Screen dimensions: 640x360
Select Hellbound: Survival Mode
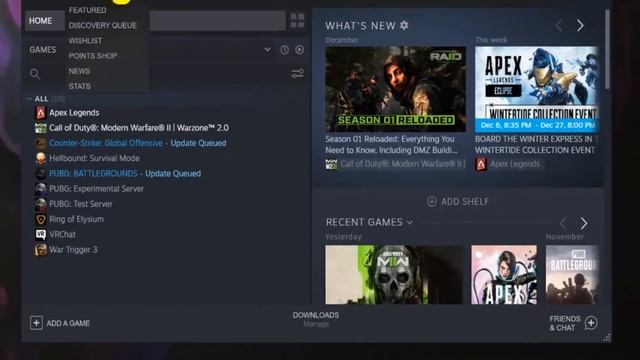pyautogui.click(x=94, y=158)
